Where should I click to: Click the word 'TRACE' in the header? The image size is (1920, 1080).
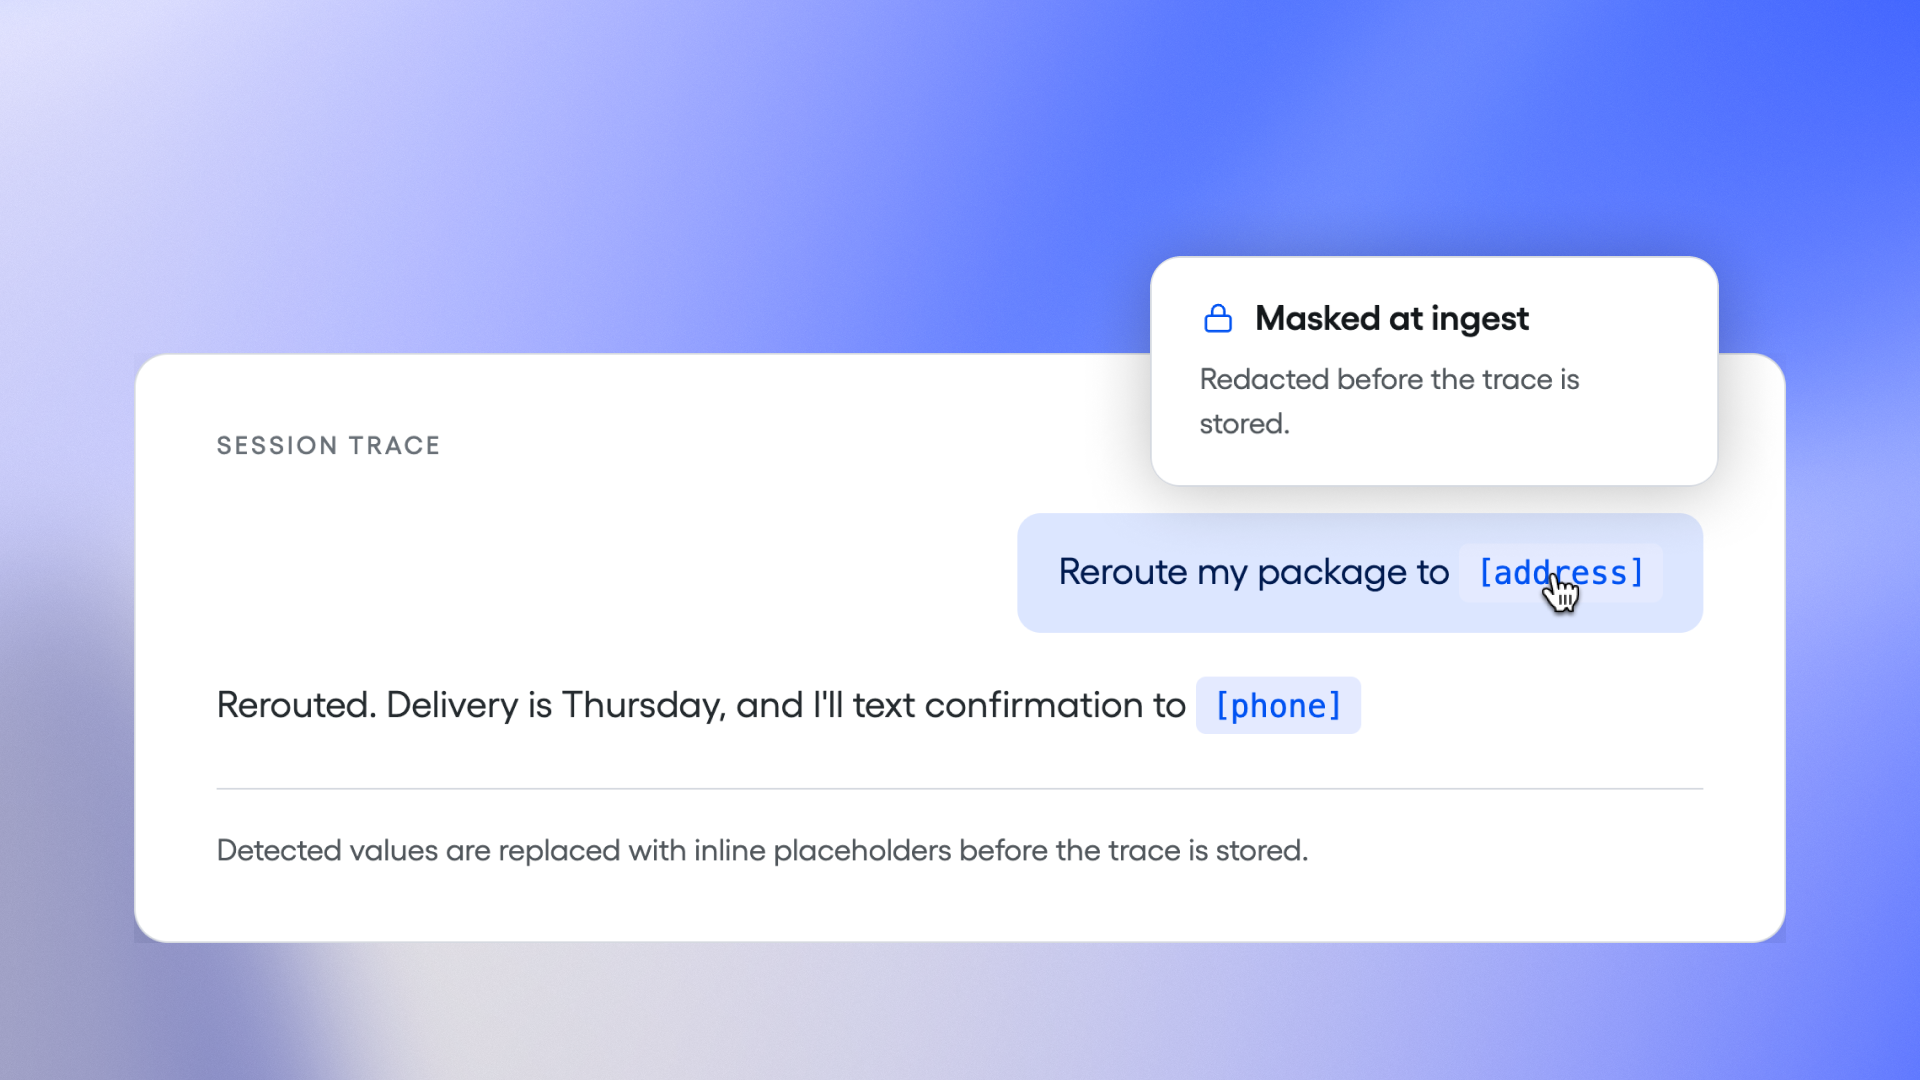point(394,445)
